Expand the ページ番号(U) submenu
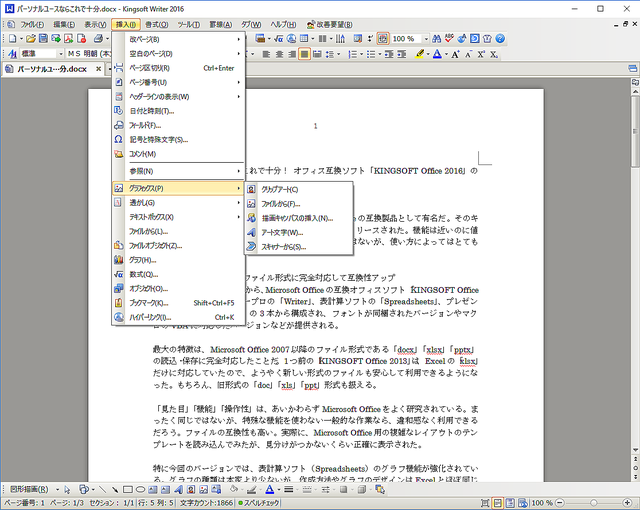 point(178,82)
